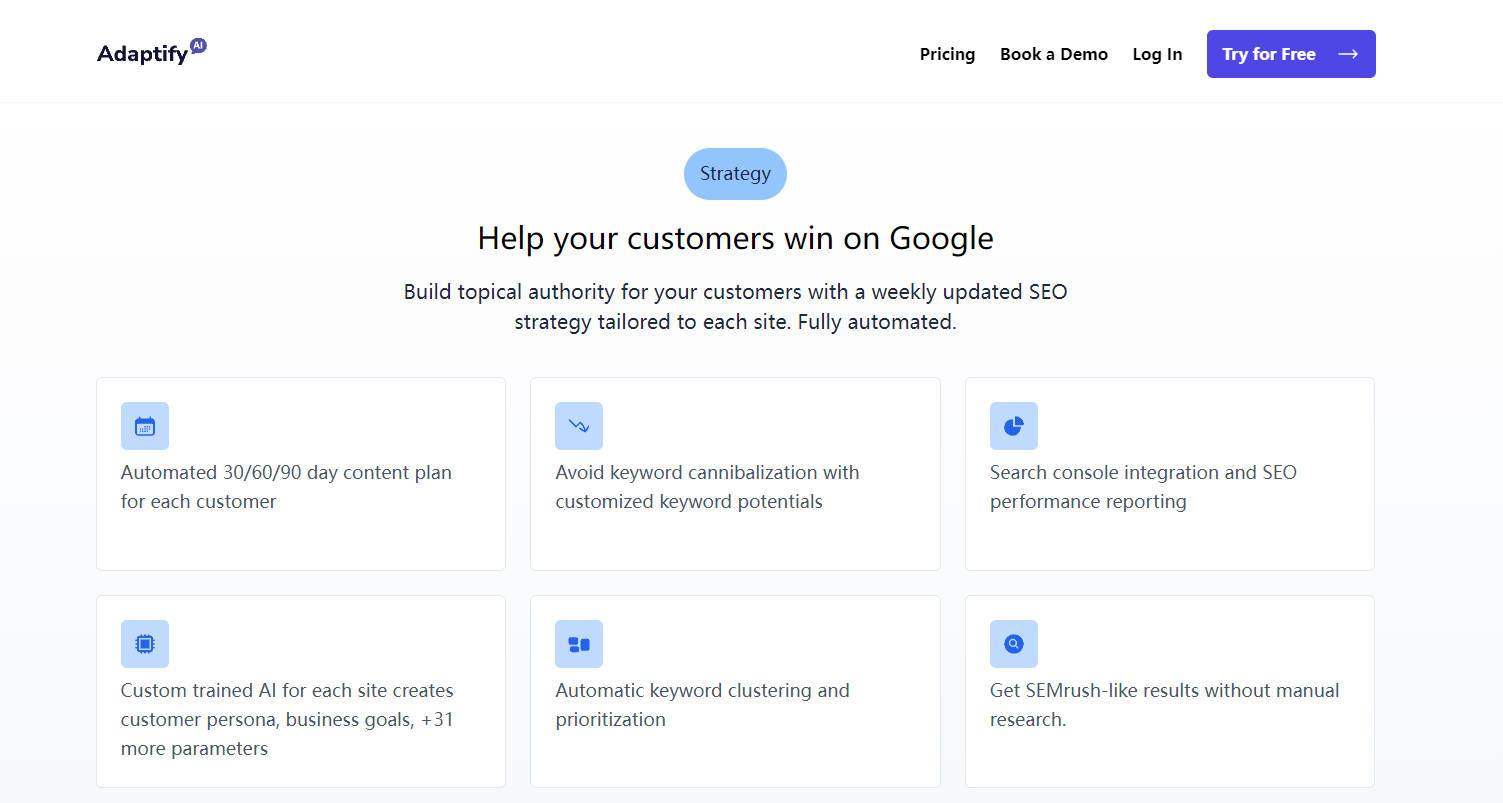Image resolution: width=1503 pixels, height=803 pixels.
Task: Open the Get SEMrush-like results card
Action: tap(1169, 691)
